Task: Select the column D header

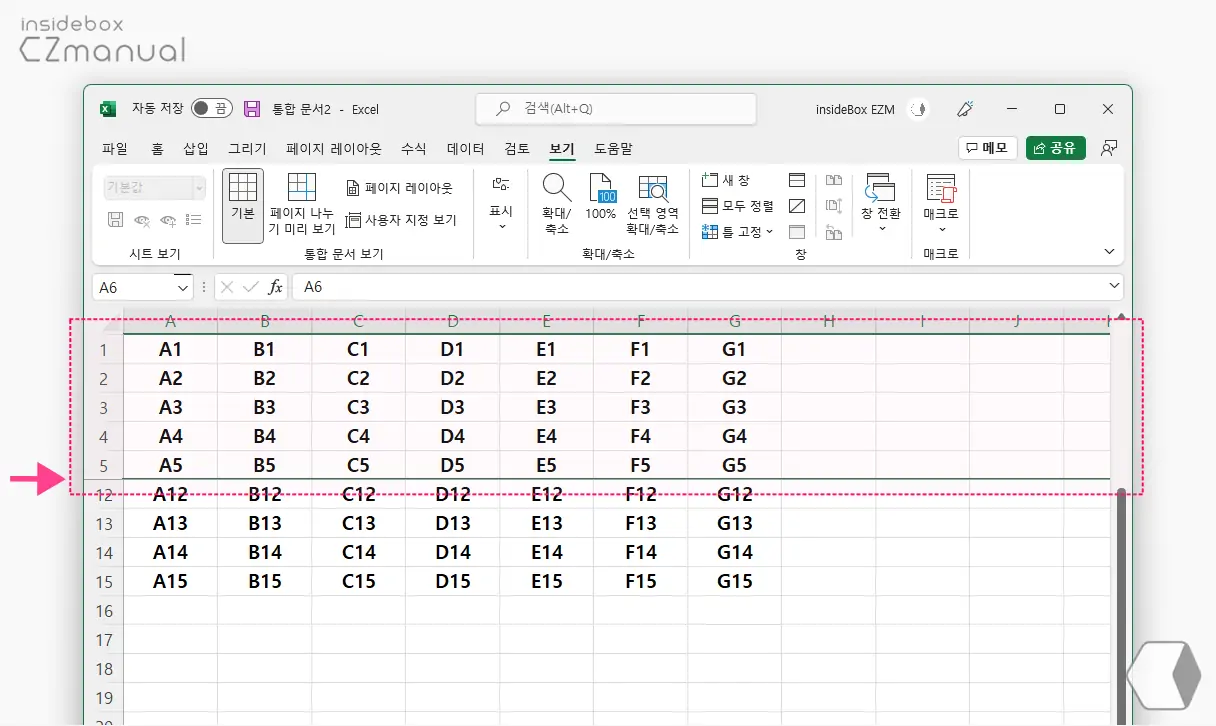Action: 452,322
